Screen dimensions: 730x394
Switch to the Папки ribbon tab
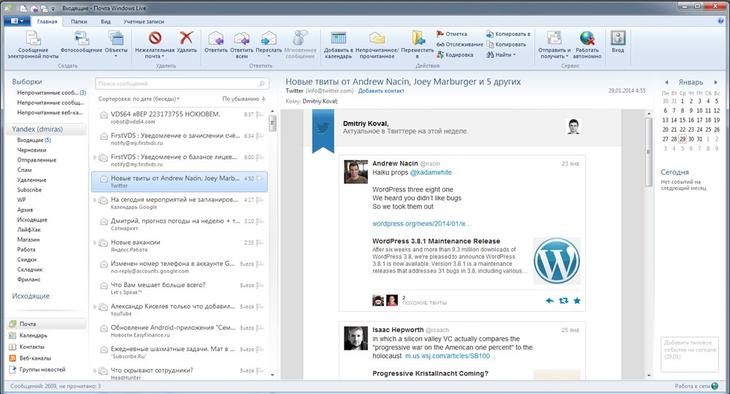coord(79,21)
